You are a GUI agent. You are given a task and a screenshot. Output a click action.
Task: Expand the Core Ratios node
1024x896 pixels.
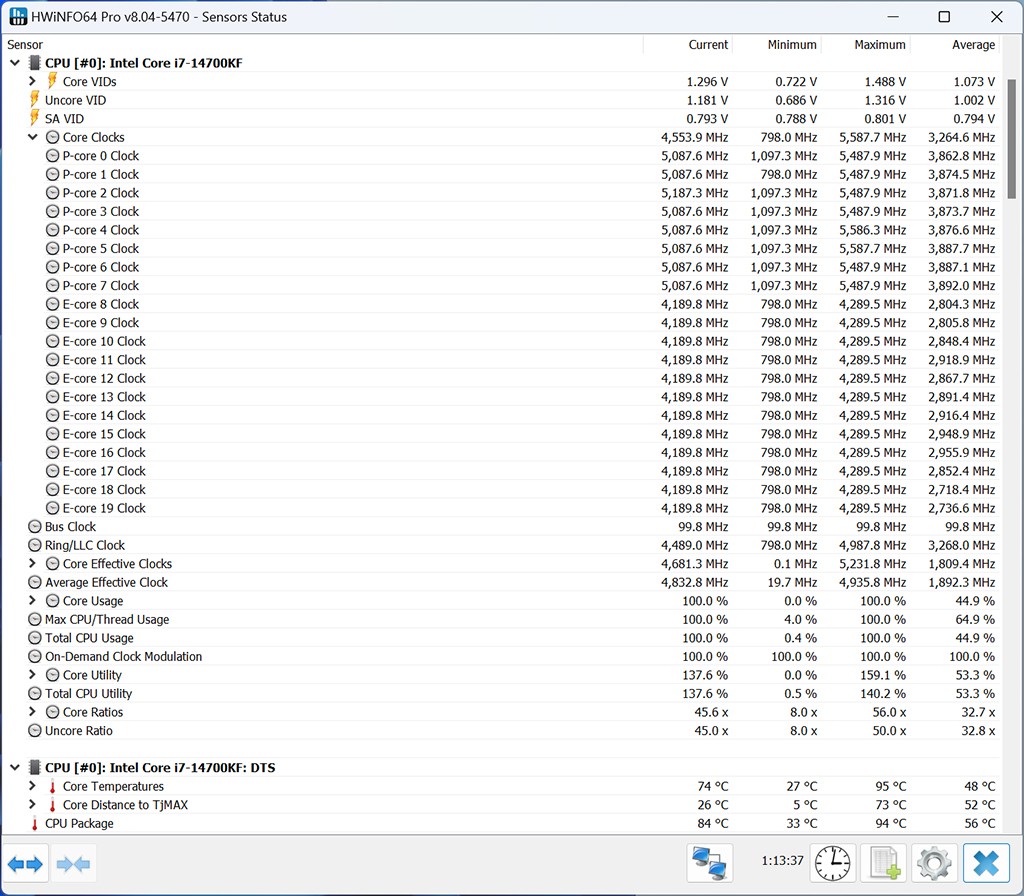[32, 712]
